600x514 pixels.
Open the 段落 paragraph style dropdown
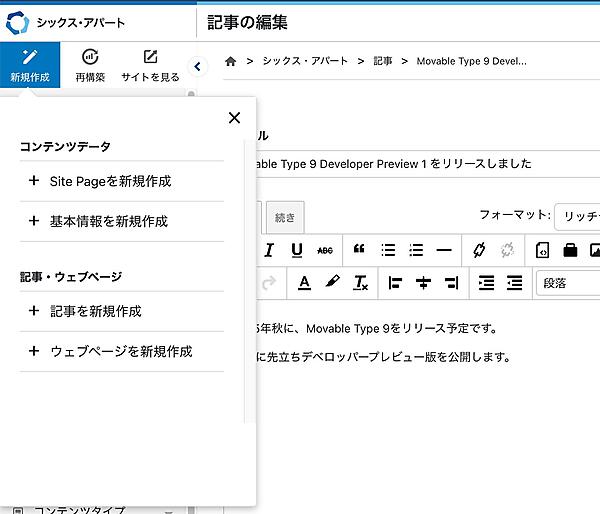click(x=566, y=283)
